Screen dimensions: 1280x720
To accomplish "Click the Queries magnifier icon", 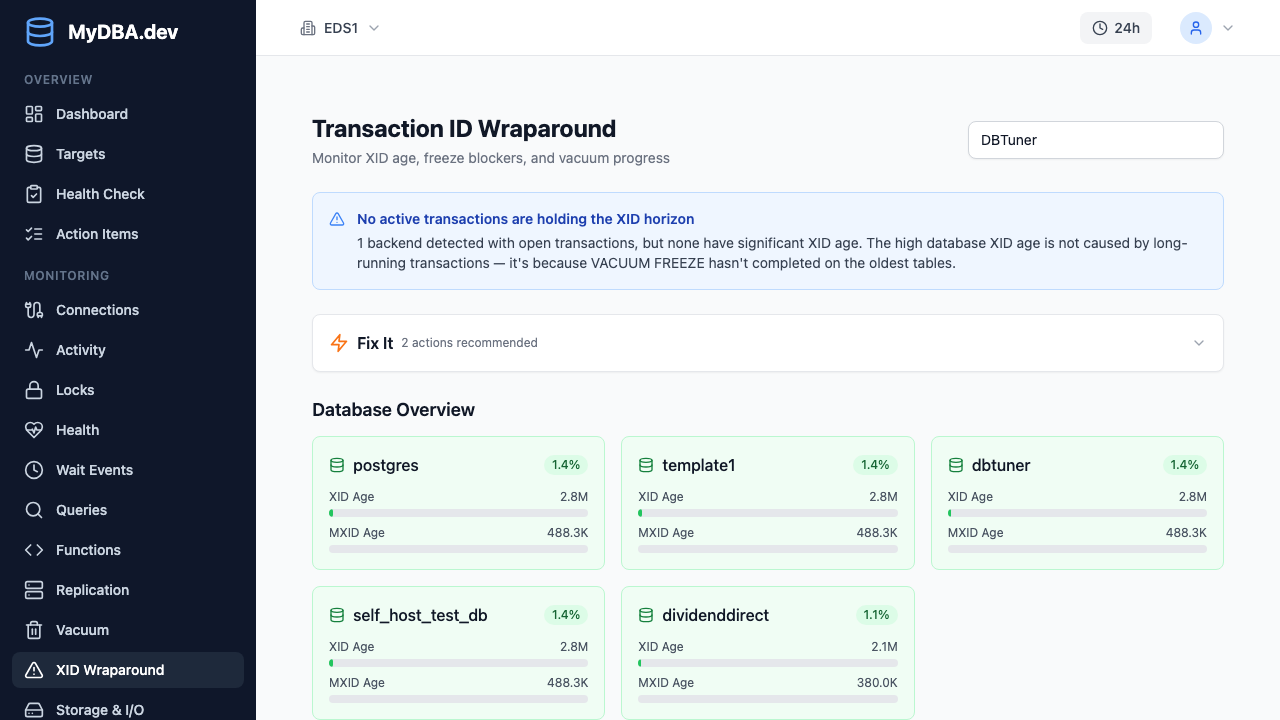I will (x=34, y=510).
